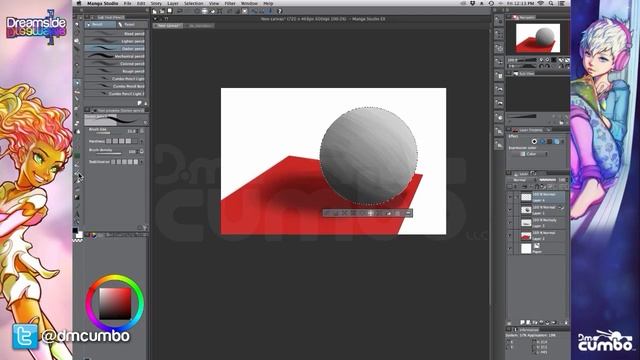Click the Save icon in command bar
Image resolution: width=640 pixels, height=360 pixels.
170,11
